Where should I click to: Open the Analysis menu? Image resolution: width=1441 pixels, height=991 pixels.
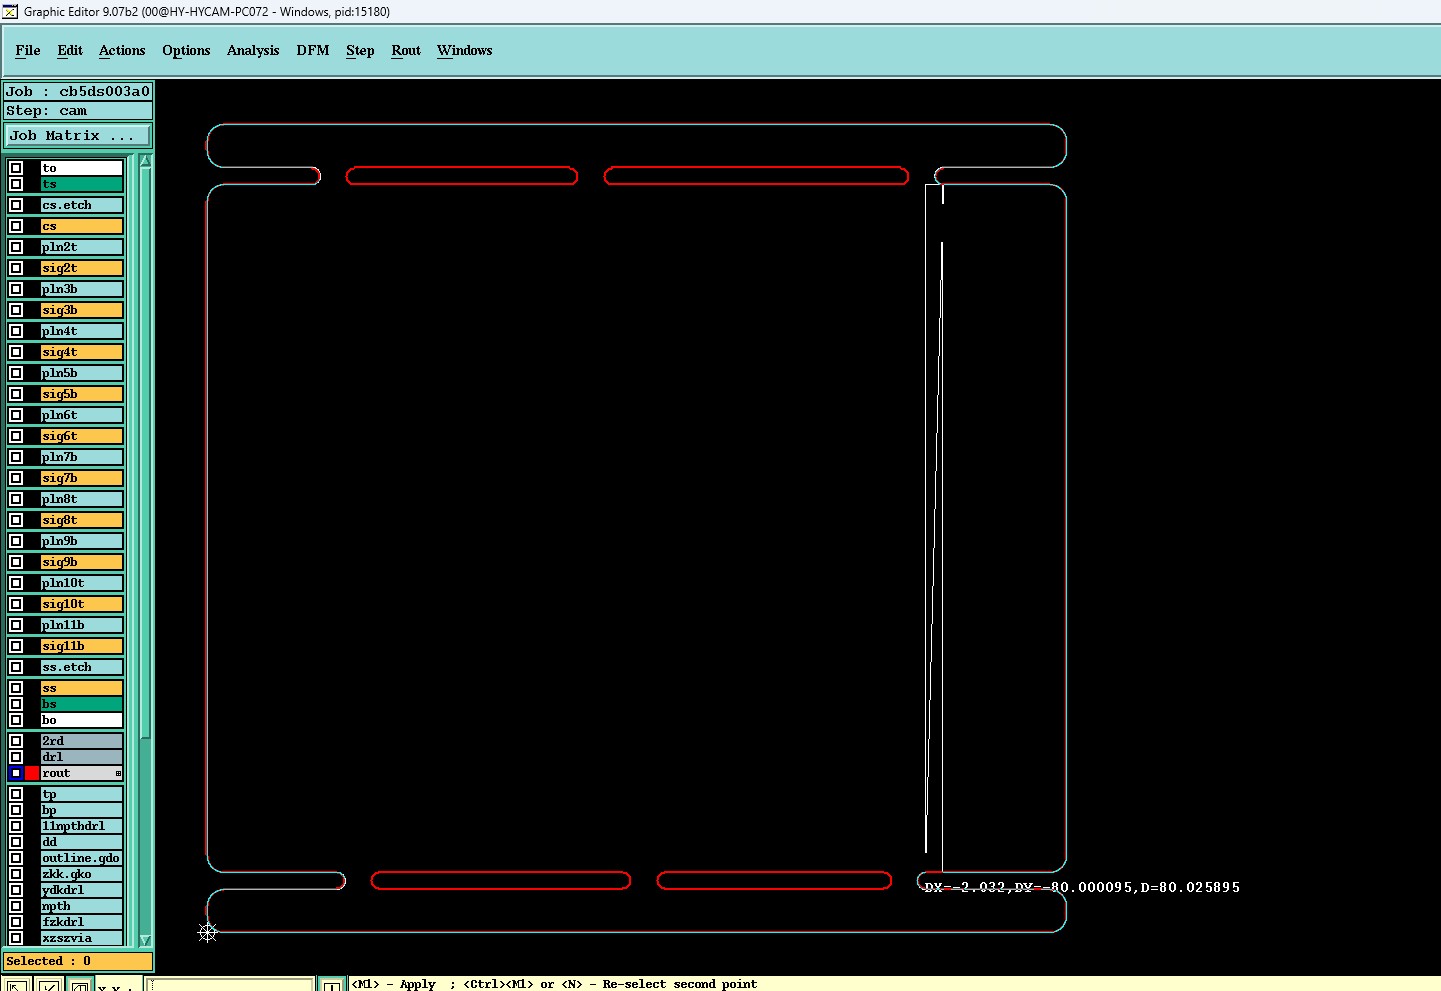pyautogui.click(x=253, y=50)
